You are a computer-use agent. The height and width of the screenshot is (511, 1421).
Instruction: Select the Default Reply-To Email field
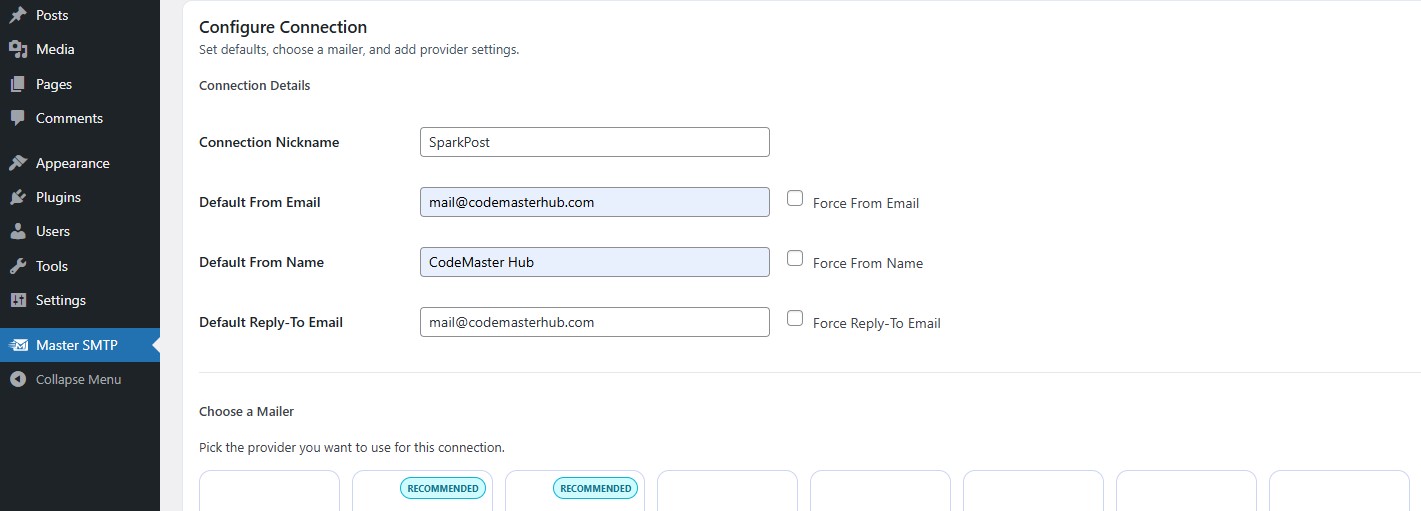pos(594,322)
